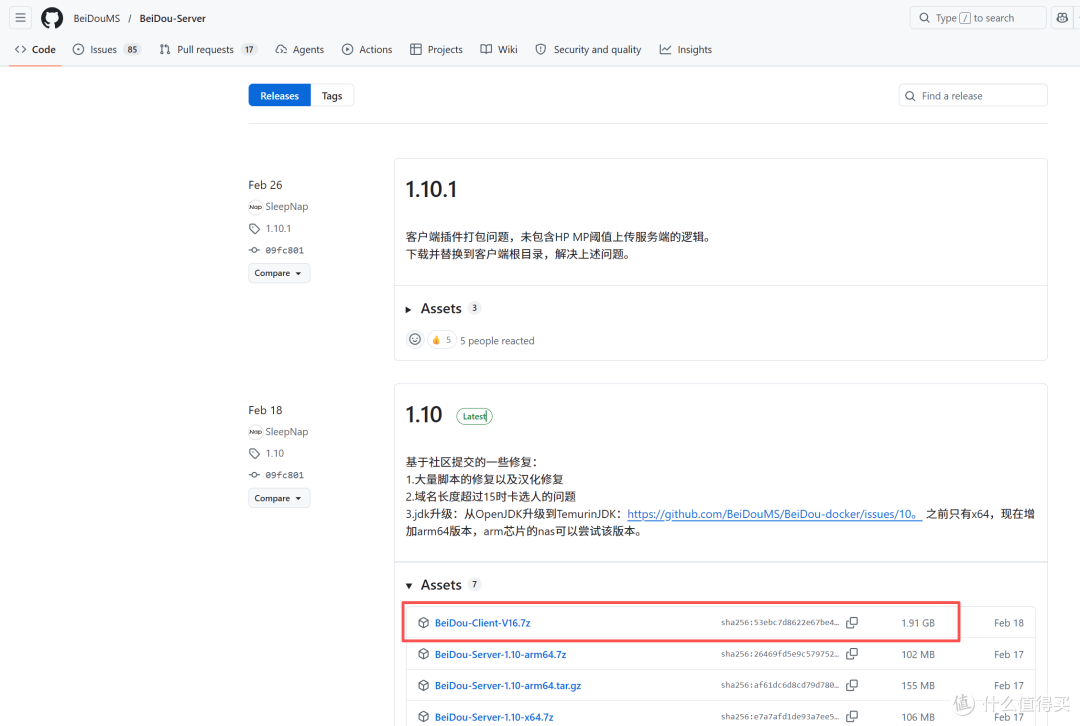
Task: Switch to the Tags view
Action: [332, 96]
